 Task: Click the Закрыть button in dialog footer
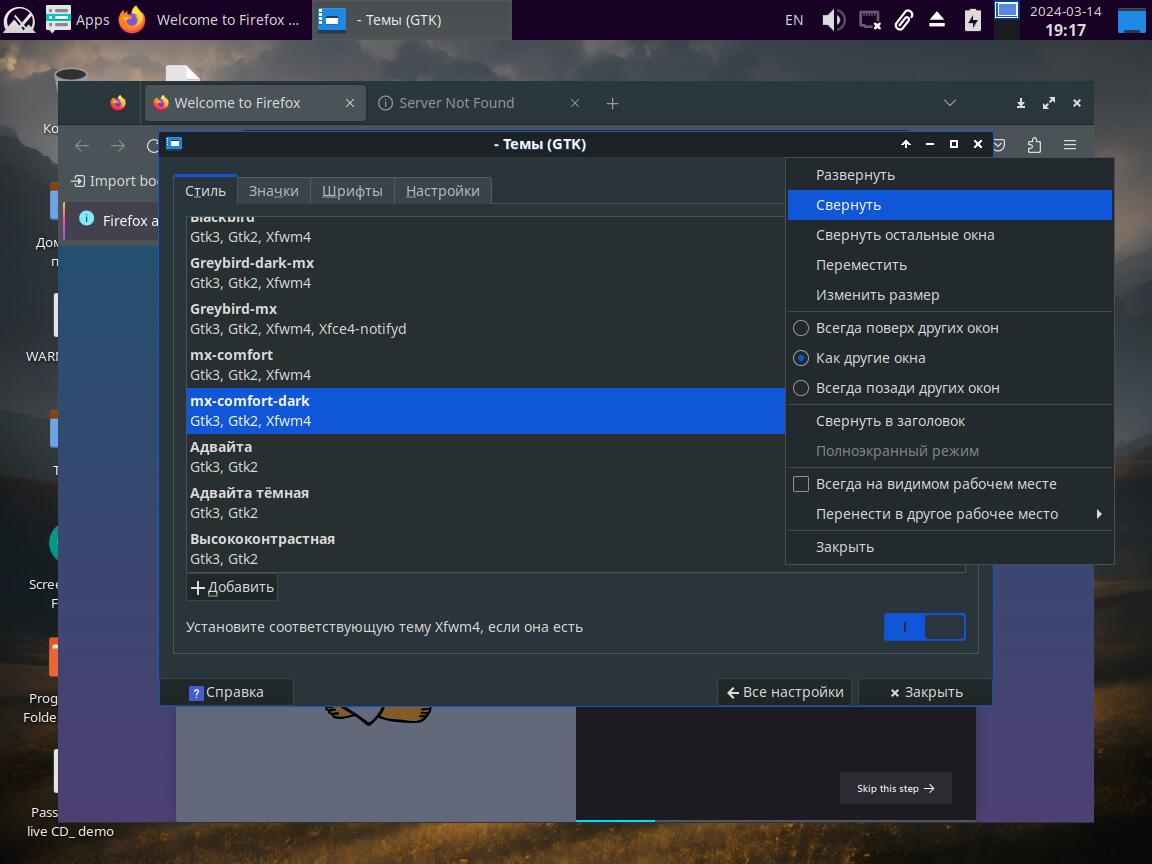point(926,692)
